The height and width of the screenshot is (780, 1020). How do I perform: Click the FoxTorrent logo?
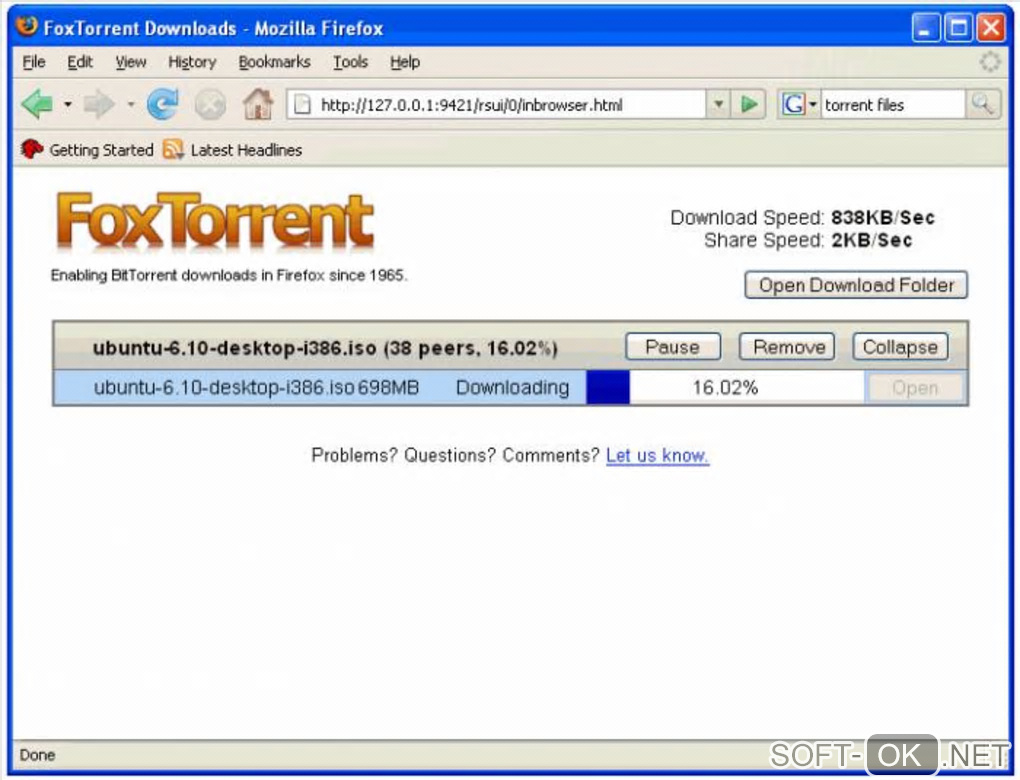[215, 221]
